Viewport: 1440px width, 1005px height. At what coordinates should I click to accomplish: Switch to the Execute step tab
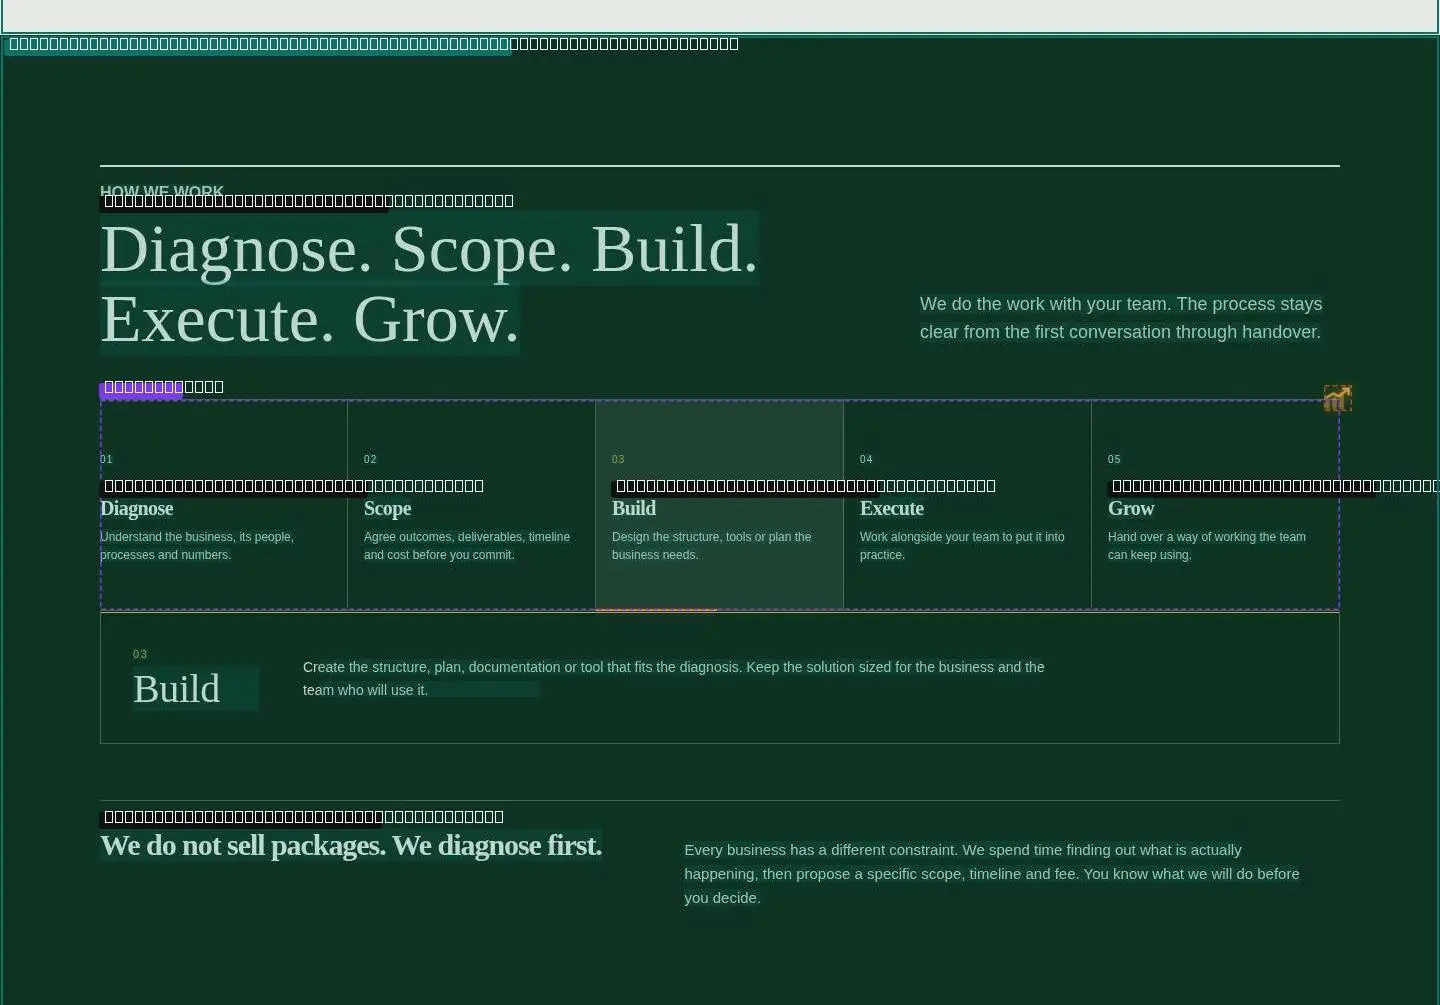click(968, 505)
